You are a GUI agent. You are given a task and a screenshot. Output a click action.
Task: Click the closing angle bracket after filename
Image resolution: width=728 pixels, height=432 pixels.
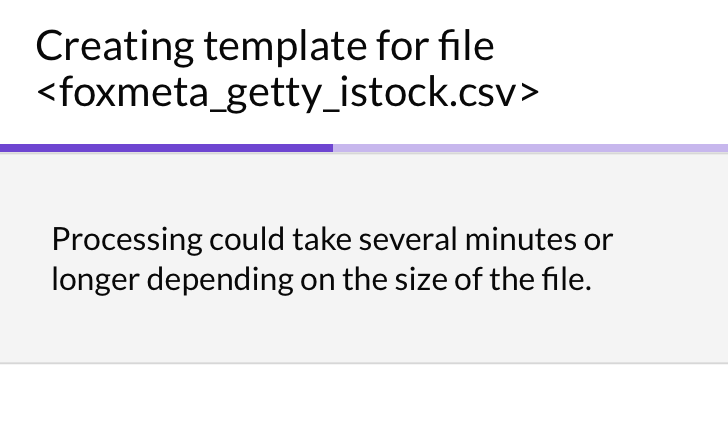(x=529, y=93)
